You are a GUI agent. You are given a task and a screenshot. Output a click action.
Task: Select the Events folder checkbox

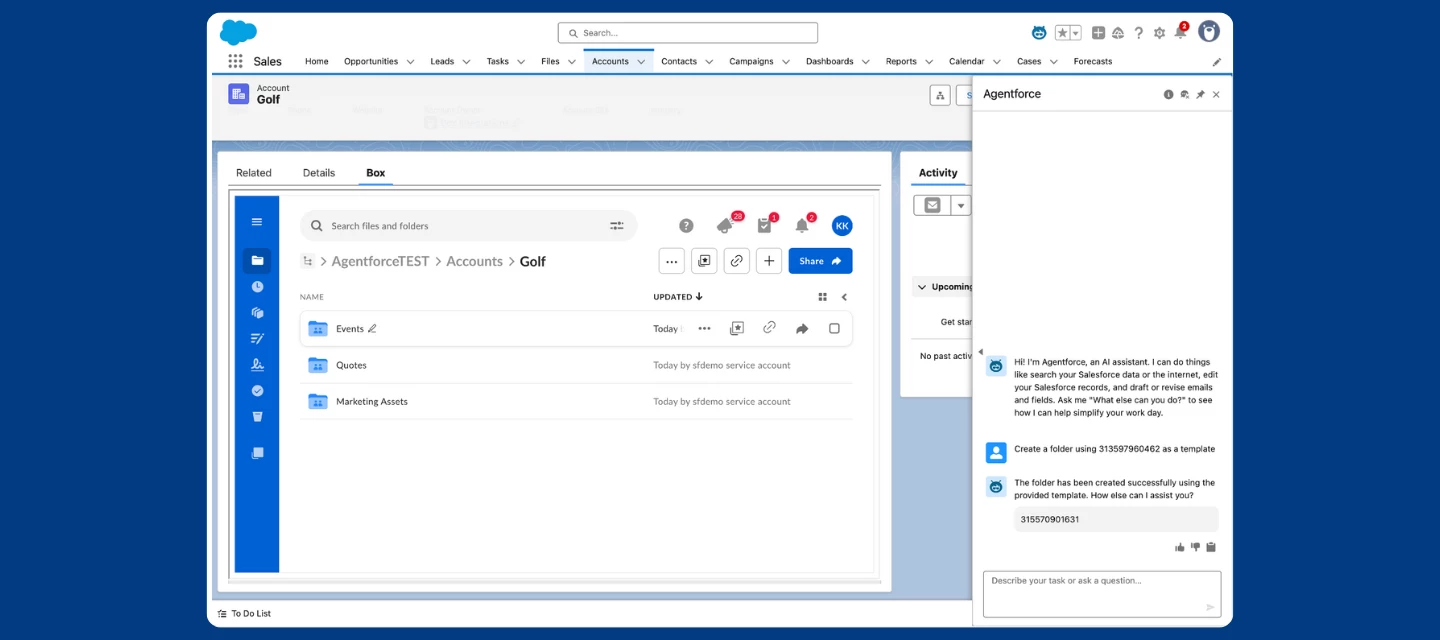coord(834,328)
